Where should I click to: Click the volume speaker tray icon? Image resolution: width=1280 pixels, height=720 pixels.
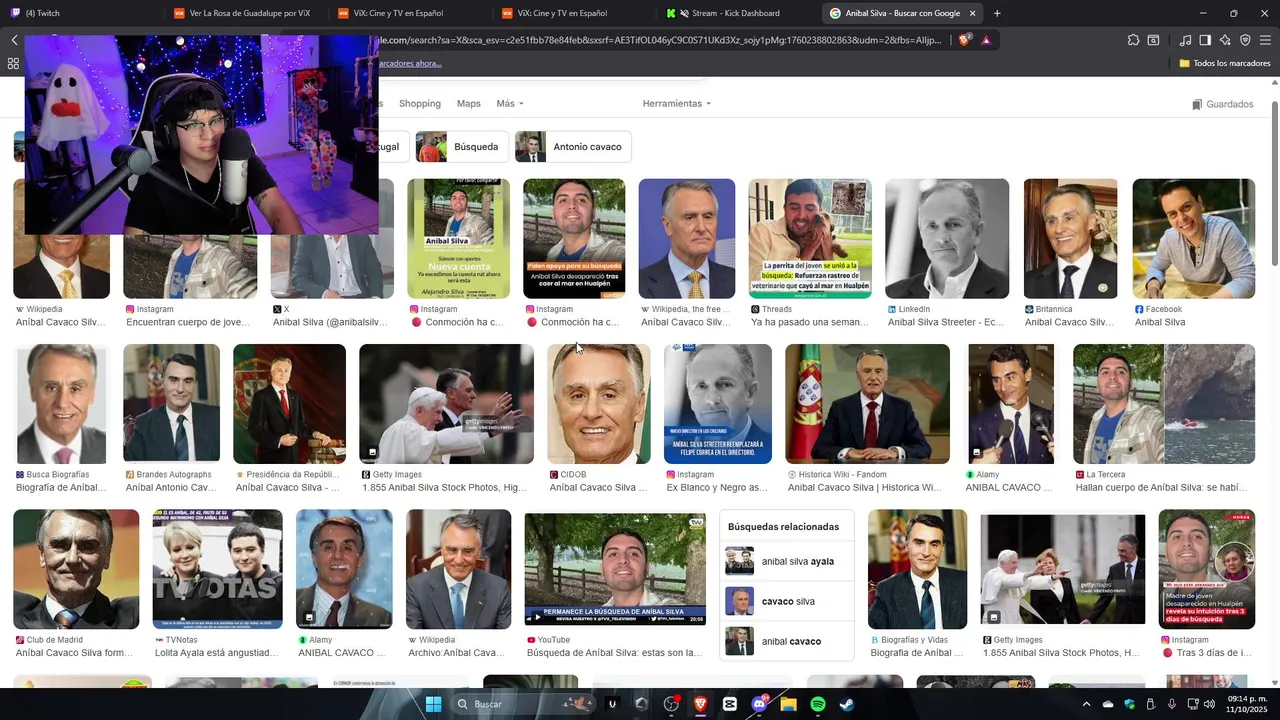pos(1210,704)
